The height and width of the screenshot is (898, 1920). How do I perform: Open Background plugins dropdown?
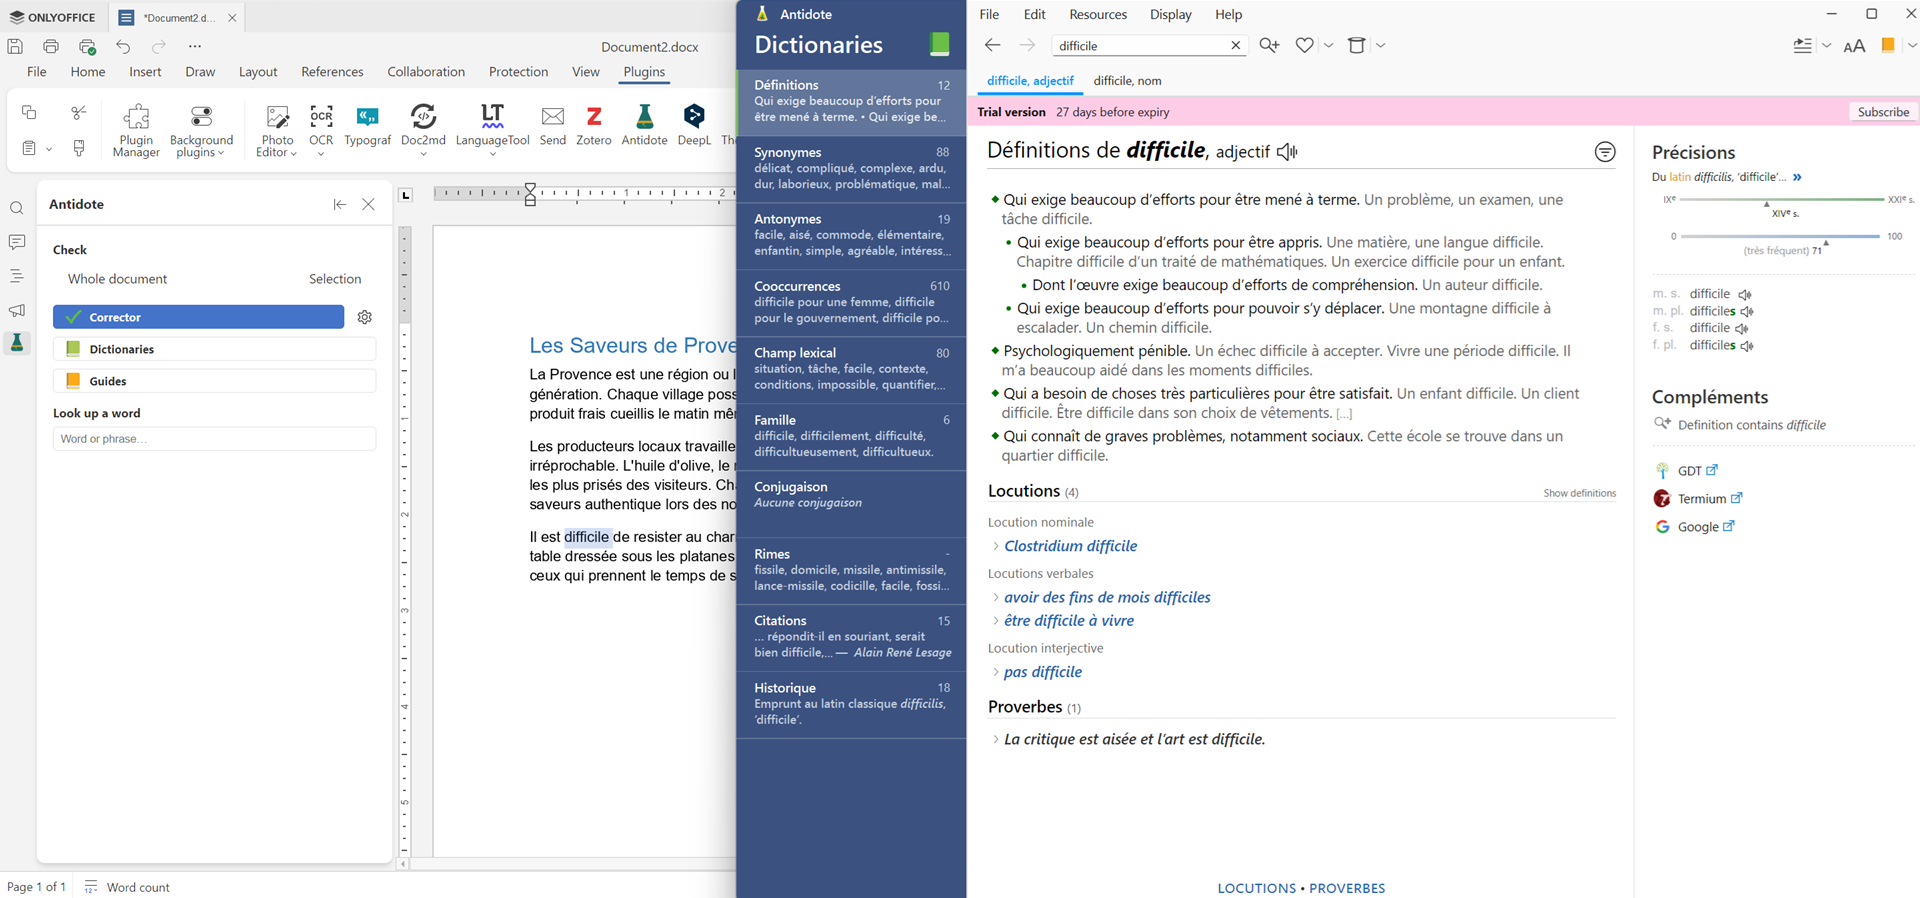tap(201, 130)
